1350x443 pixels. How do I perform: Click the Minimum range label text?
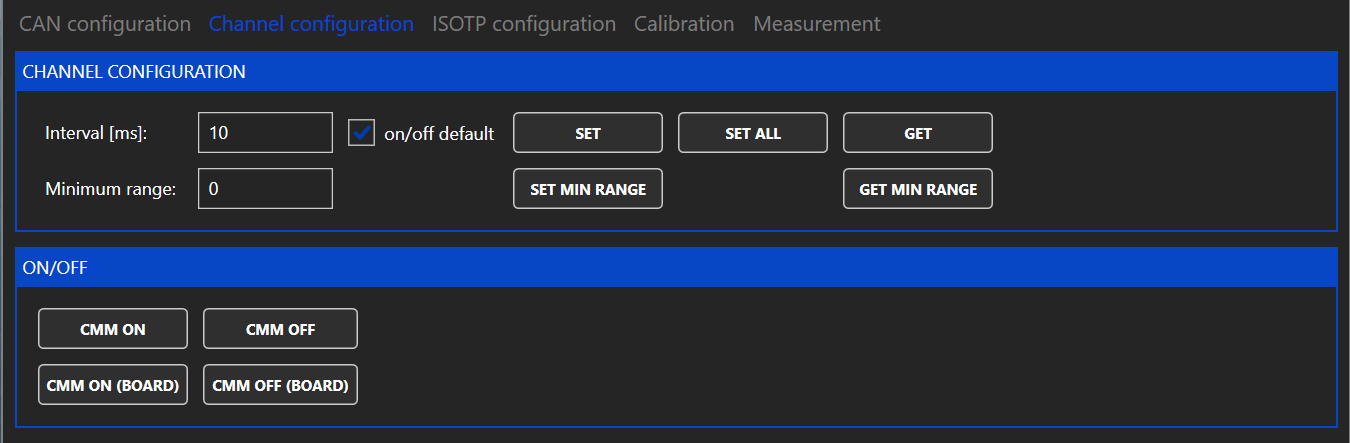(111, 189)
